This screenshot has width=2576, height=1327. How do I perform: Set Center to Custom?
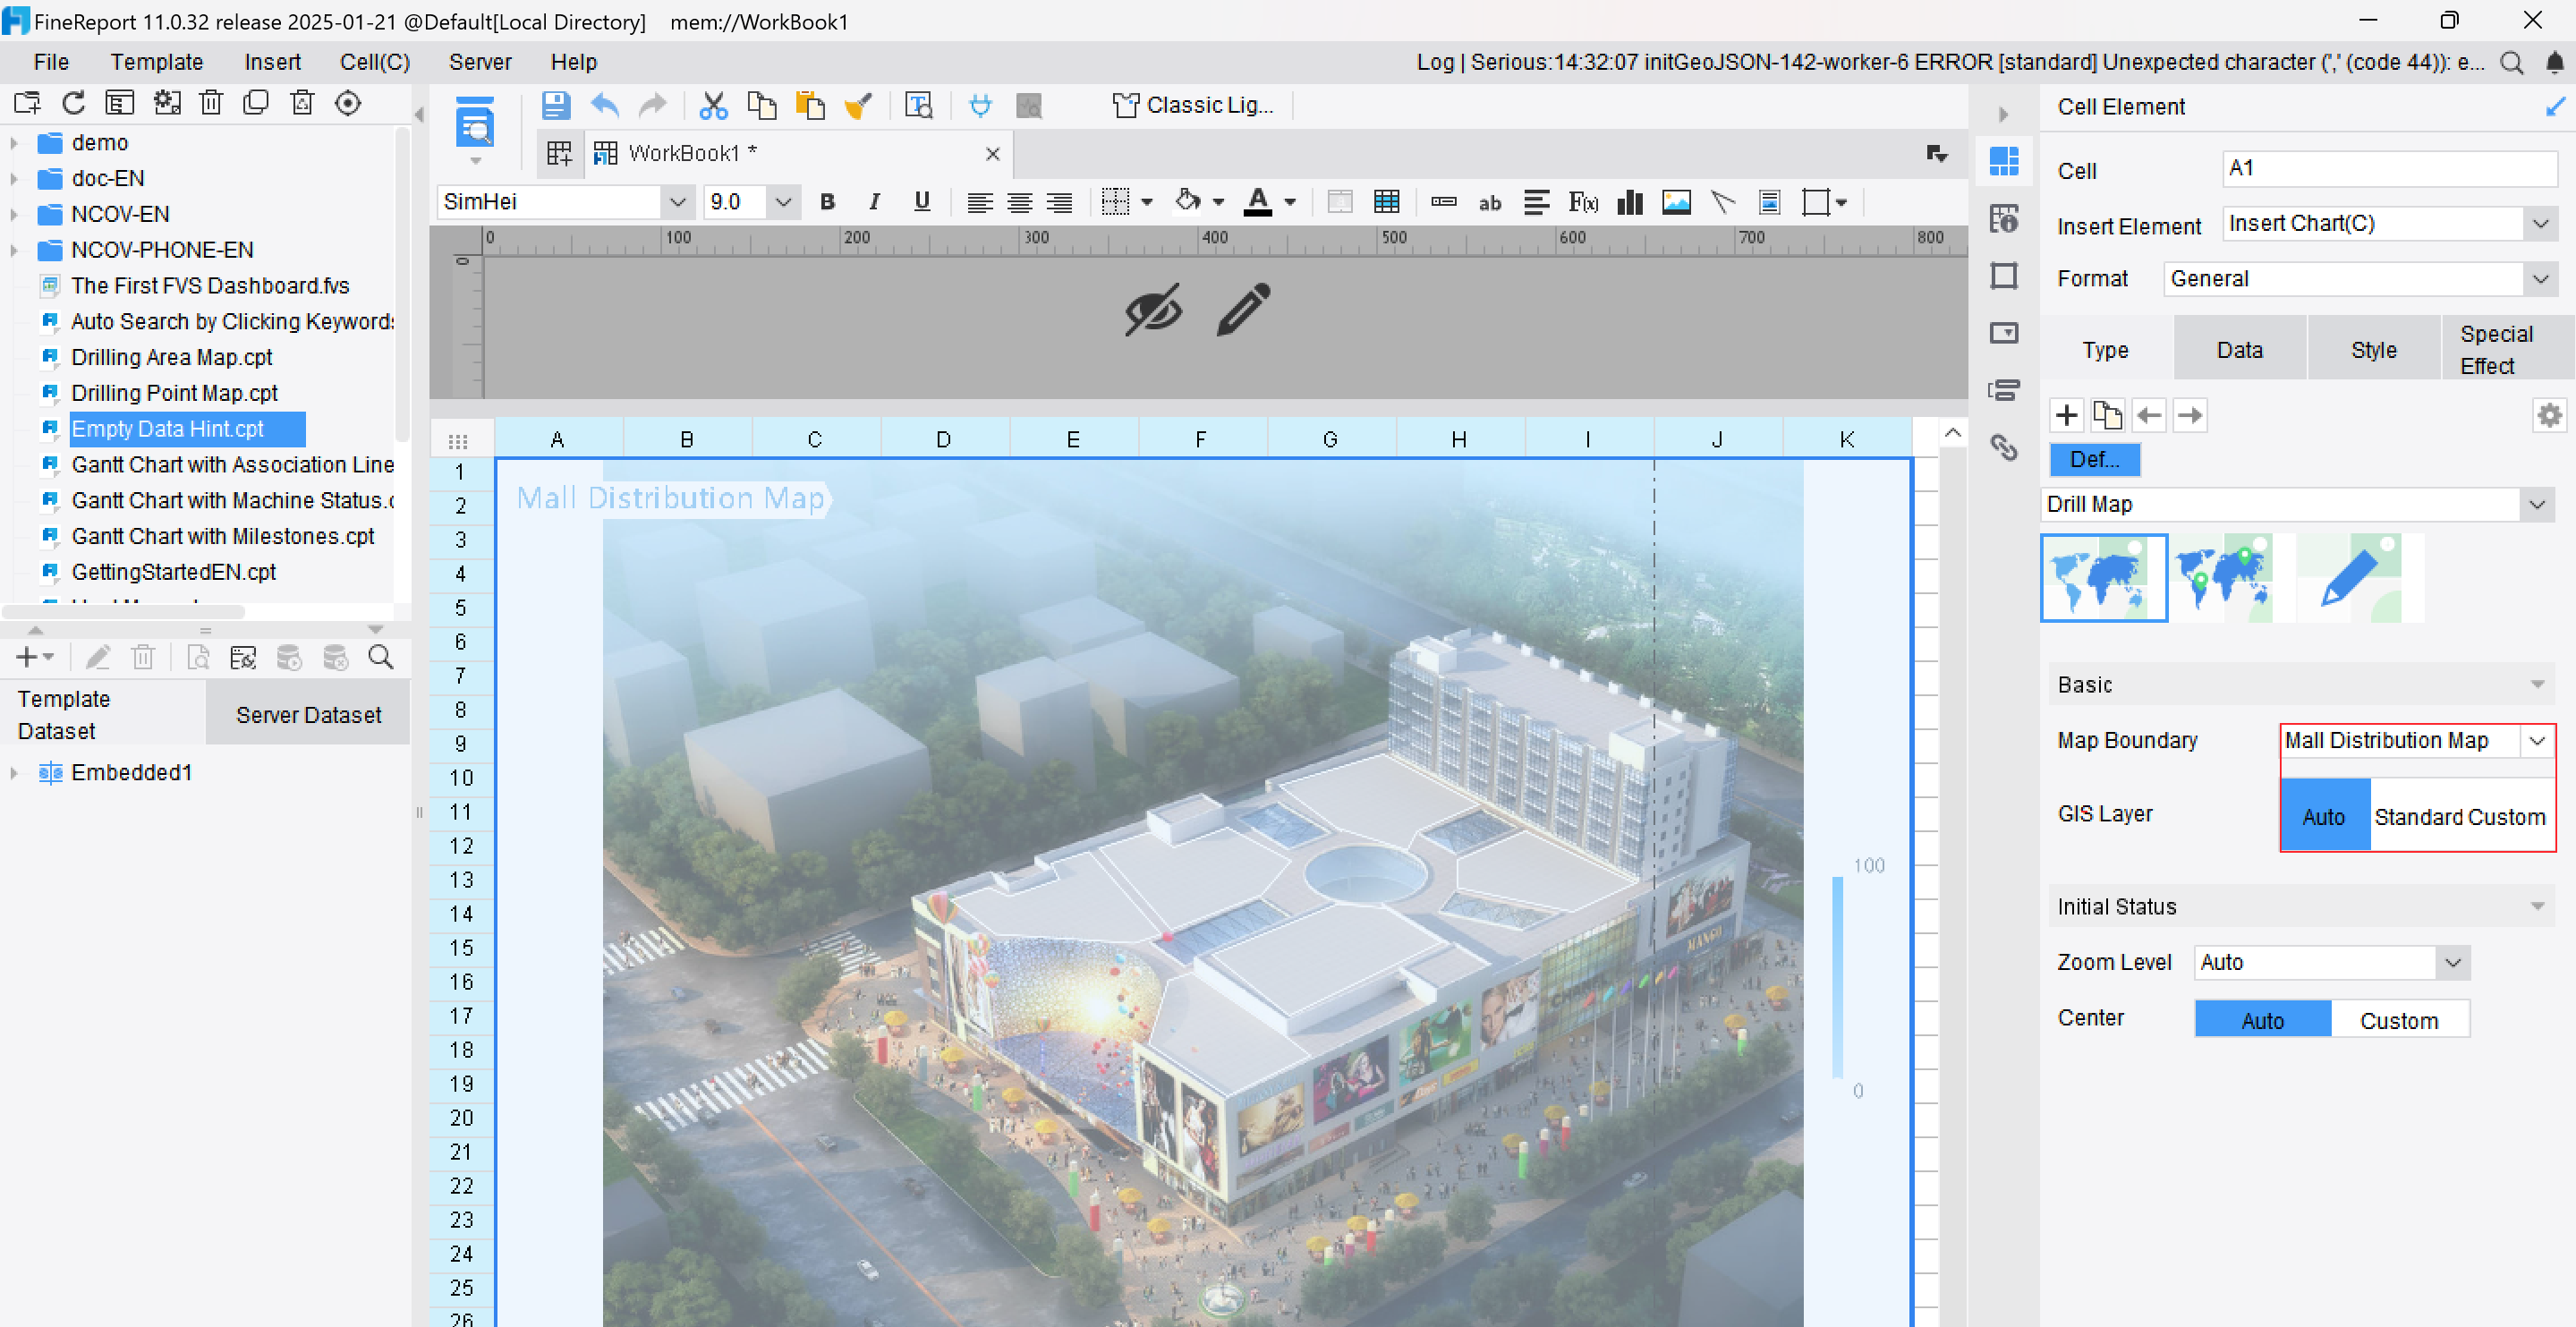[2398, 1020]
